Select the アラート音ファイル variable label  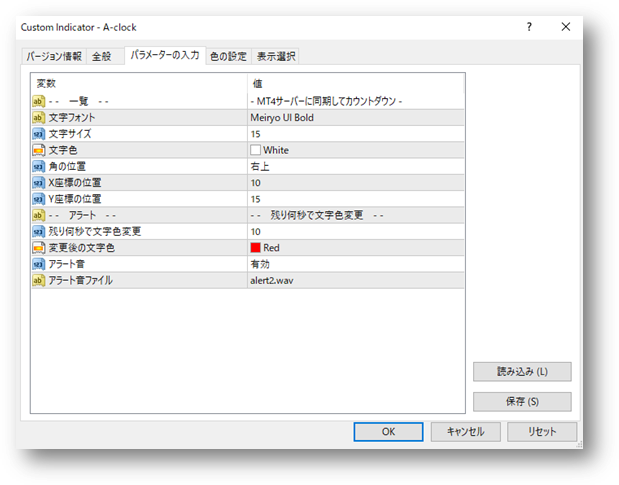(81, 280)
